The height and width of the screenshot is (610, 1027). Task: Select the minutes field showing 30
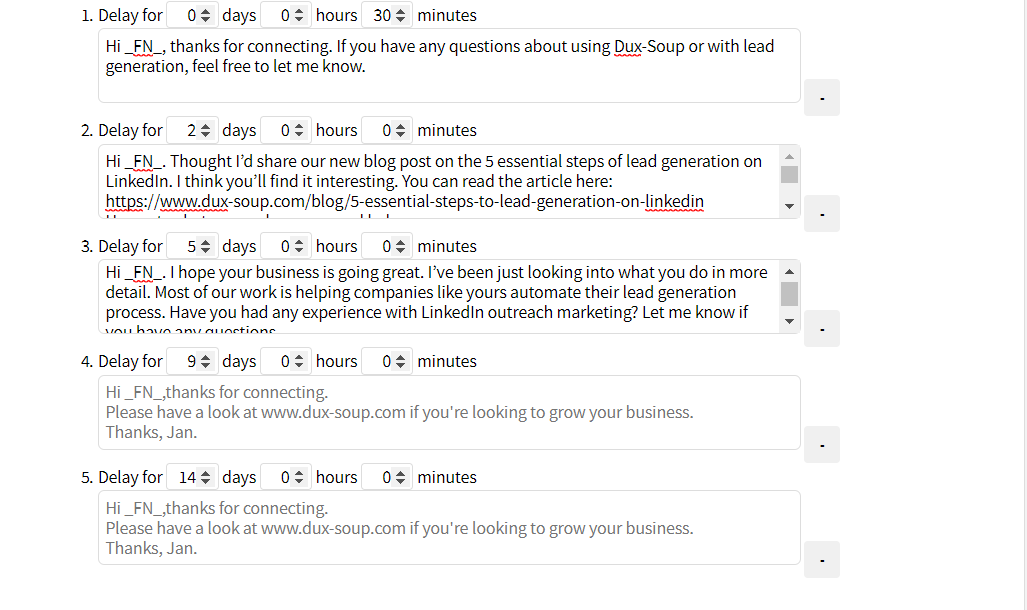(386, 15)
